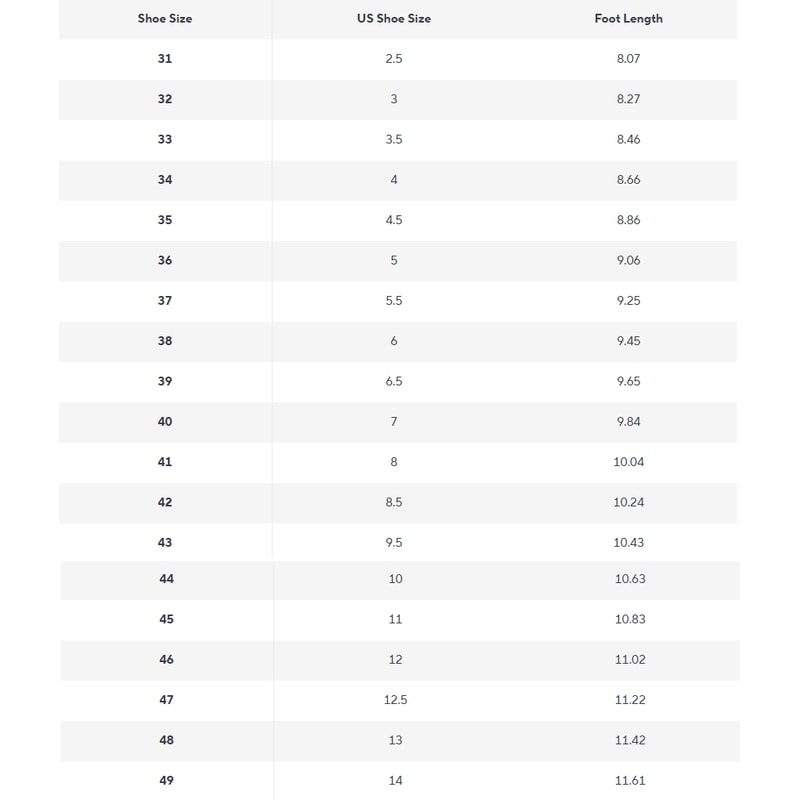Click US shoe size 9.5 value
This screenshot has height=800, width=800.
394,542
